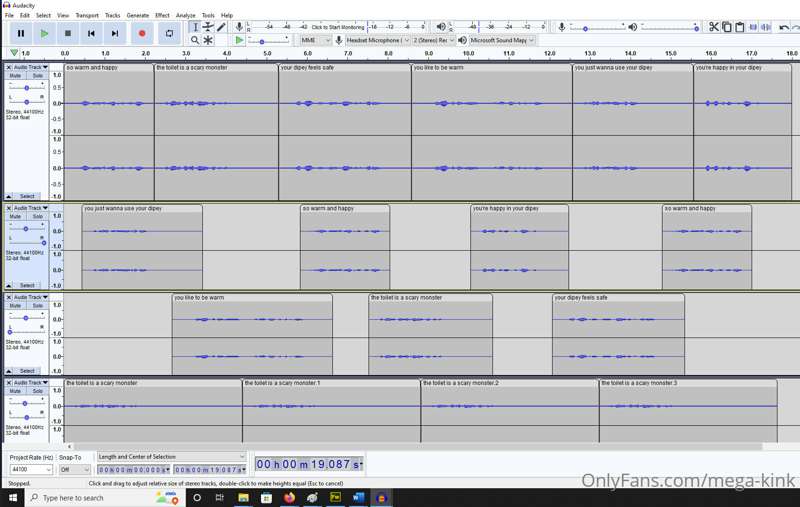This screenshot has height=507, width=800.
Task: Click the Silence audio selection icon
Action: 766,27
